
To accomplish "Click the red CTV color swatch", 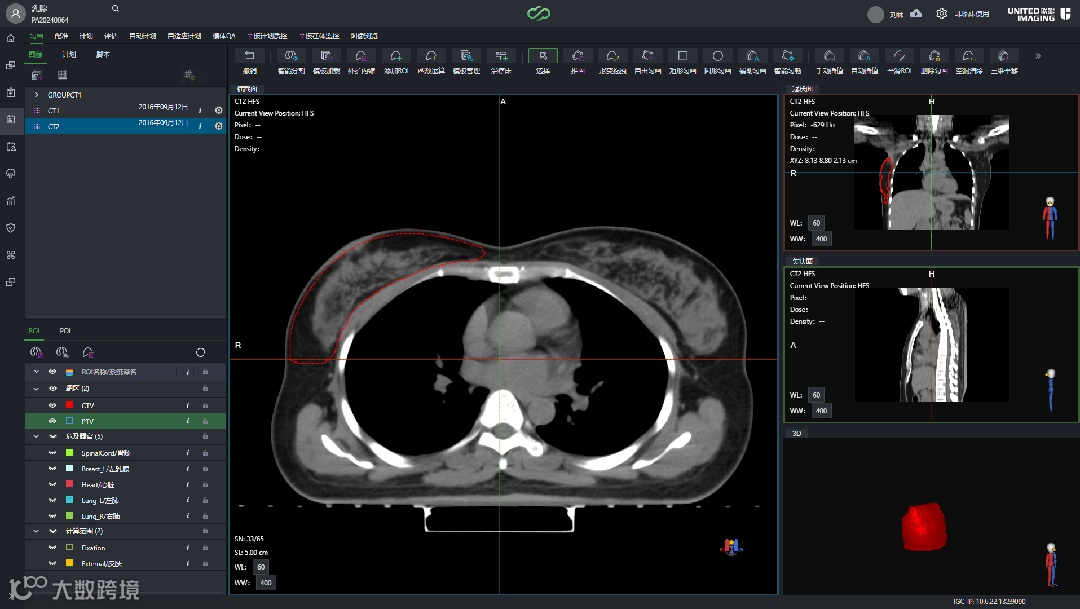I will (x=70, y=405).
